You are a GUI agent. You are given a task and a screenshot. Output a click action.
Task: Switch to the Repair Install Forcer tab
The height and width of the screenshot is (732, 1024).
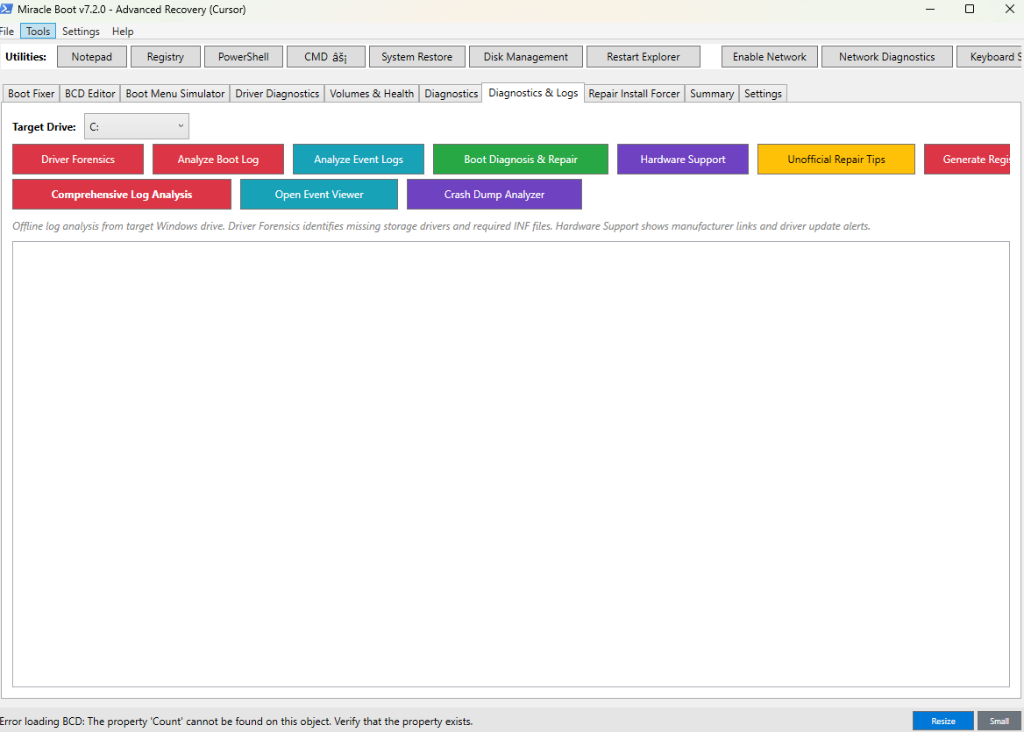coord(633,93)
